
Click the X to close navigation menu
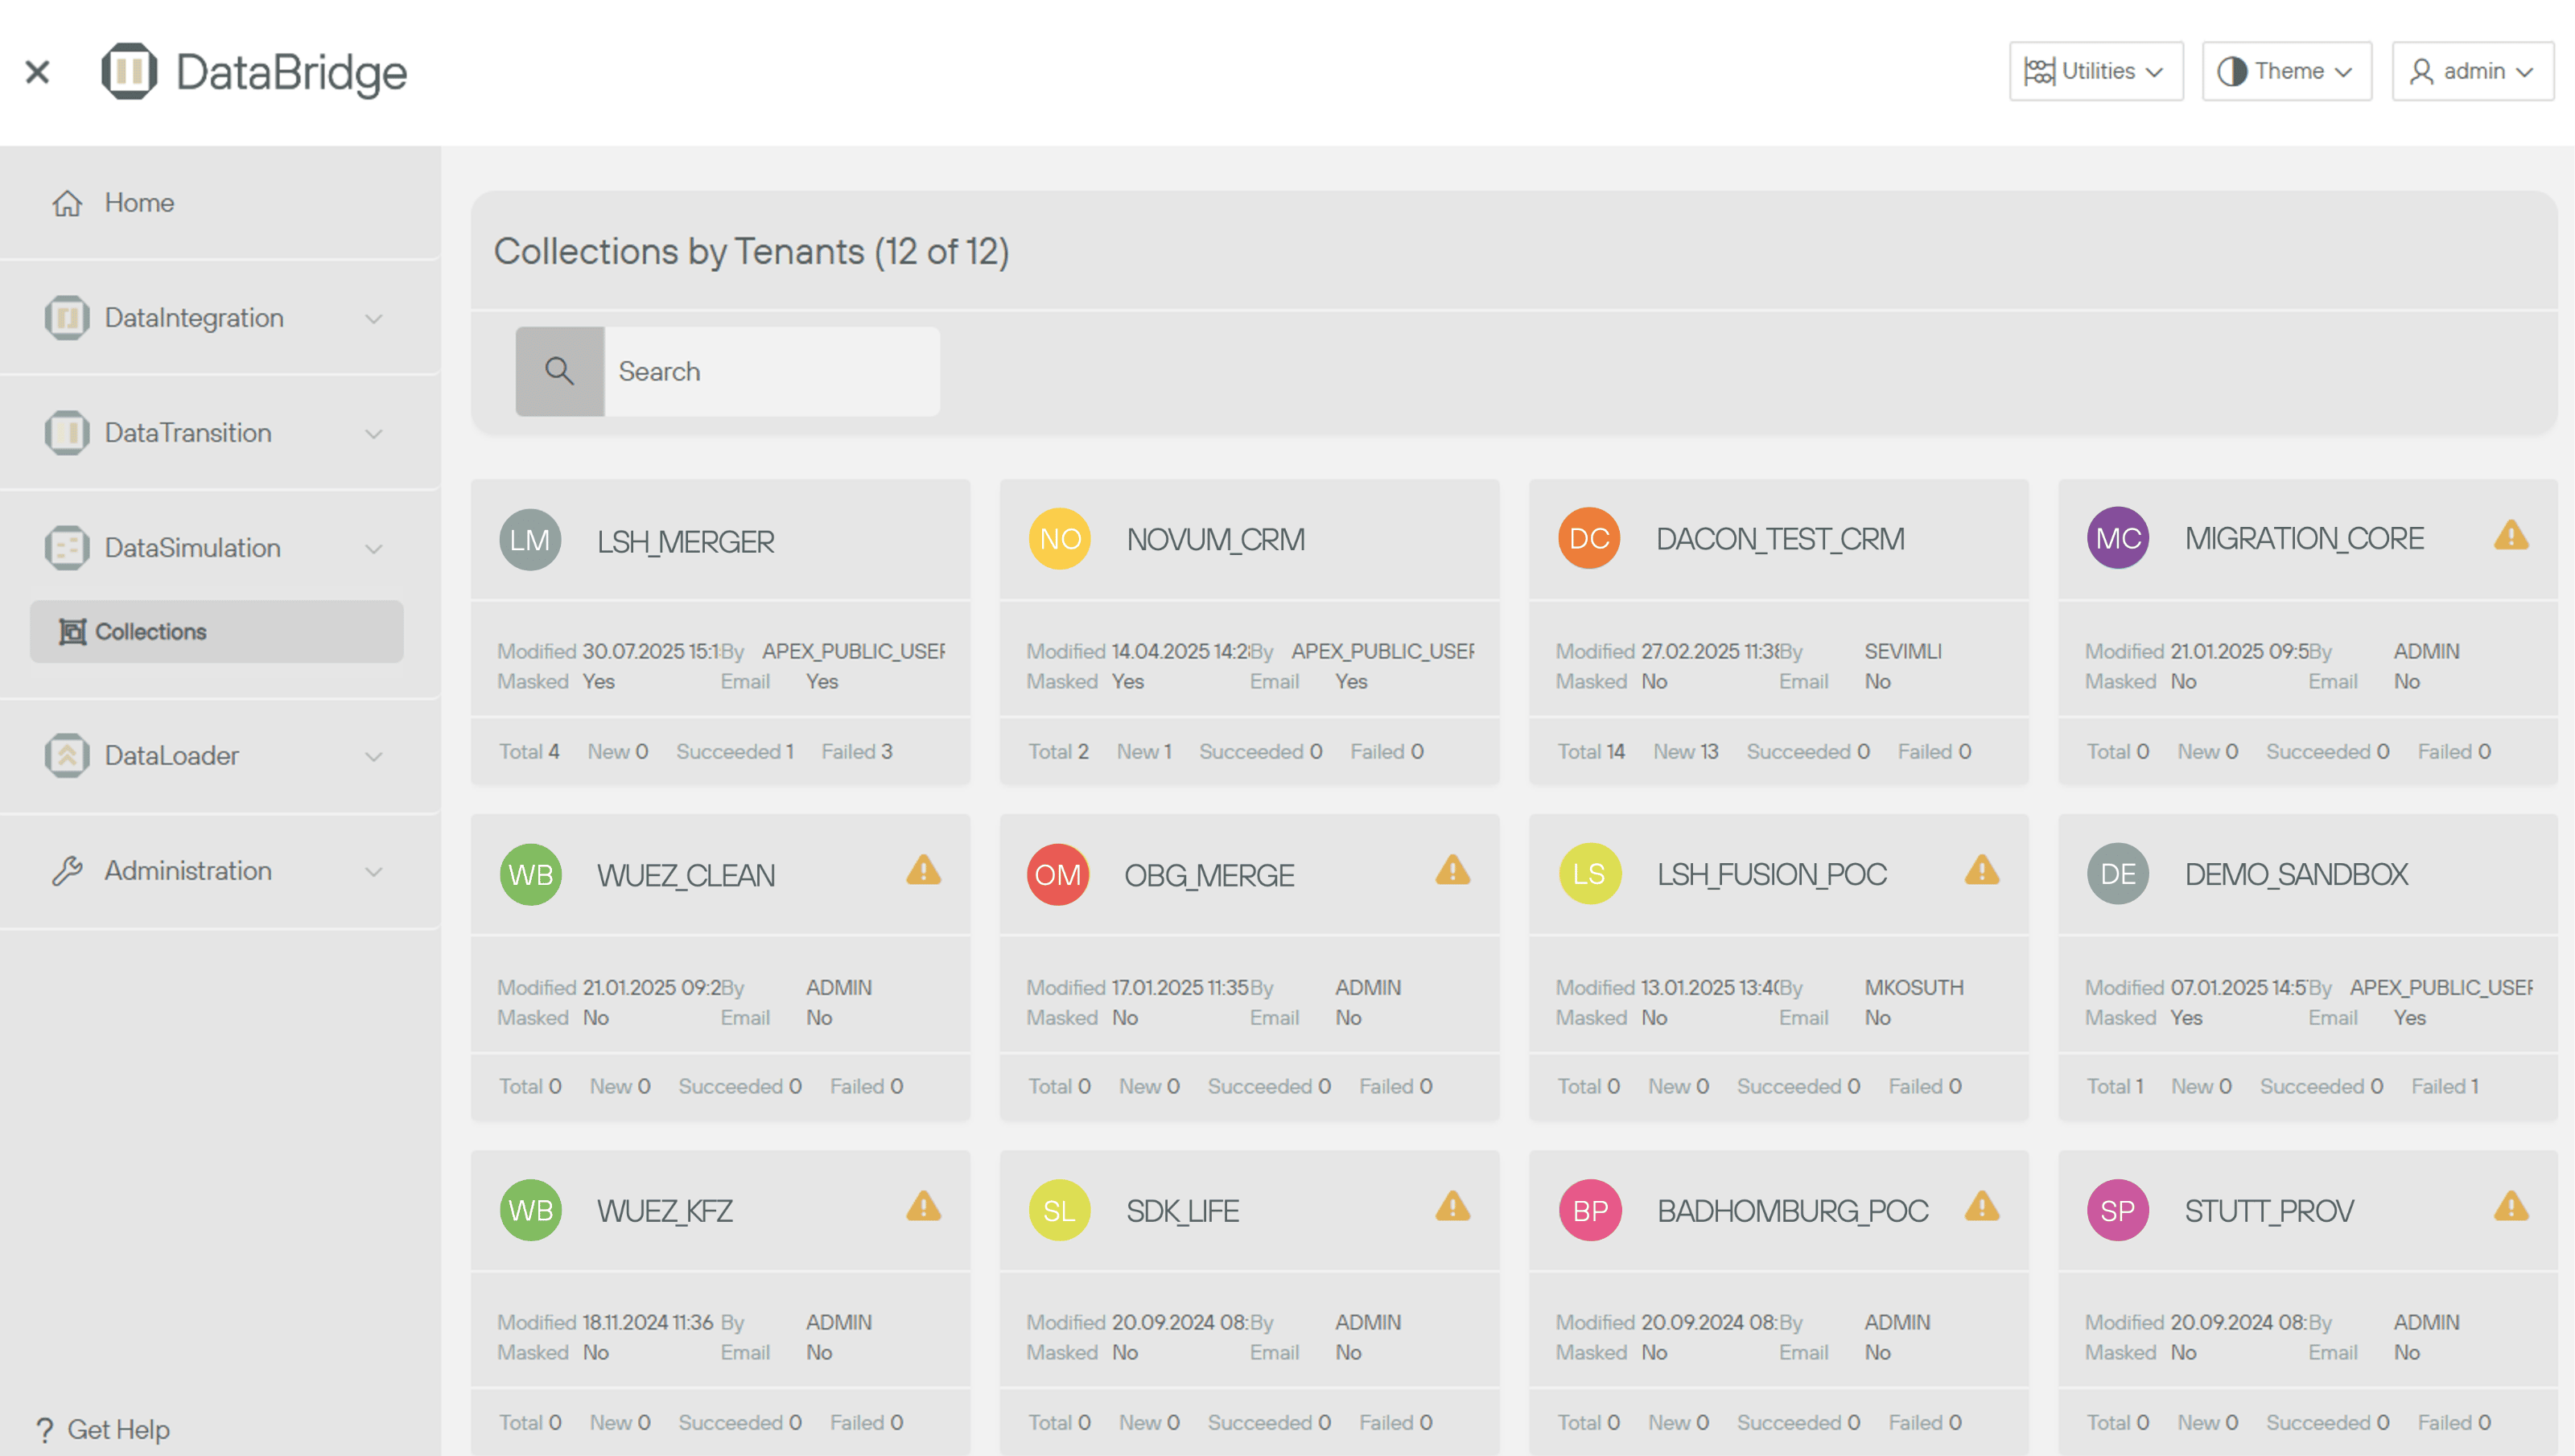[38, 72]
